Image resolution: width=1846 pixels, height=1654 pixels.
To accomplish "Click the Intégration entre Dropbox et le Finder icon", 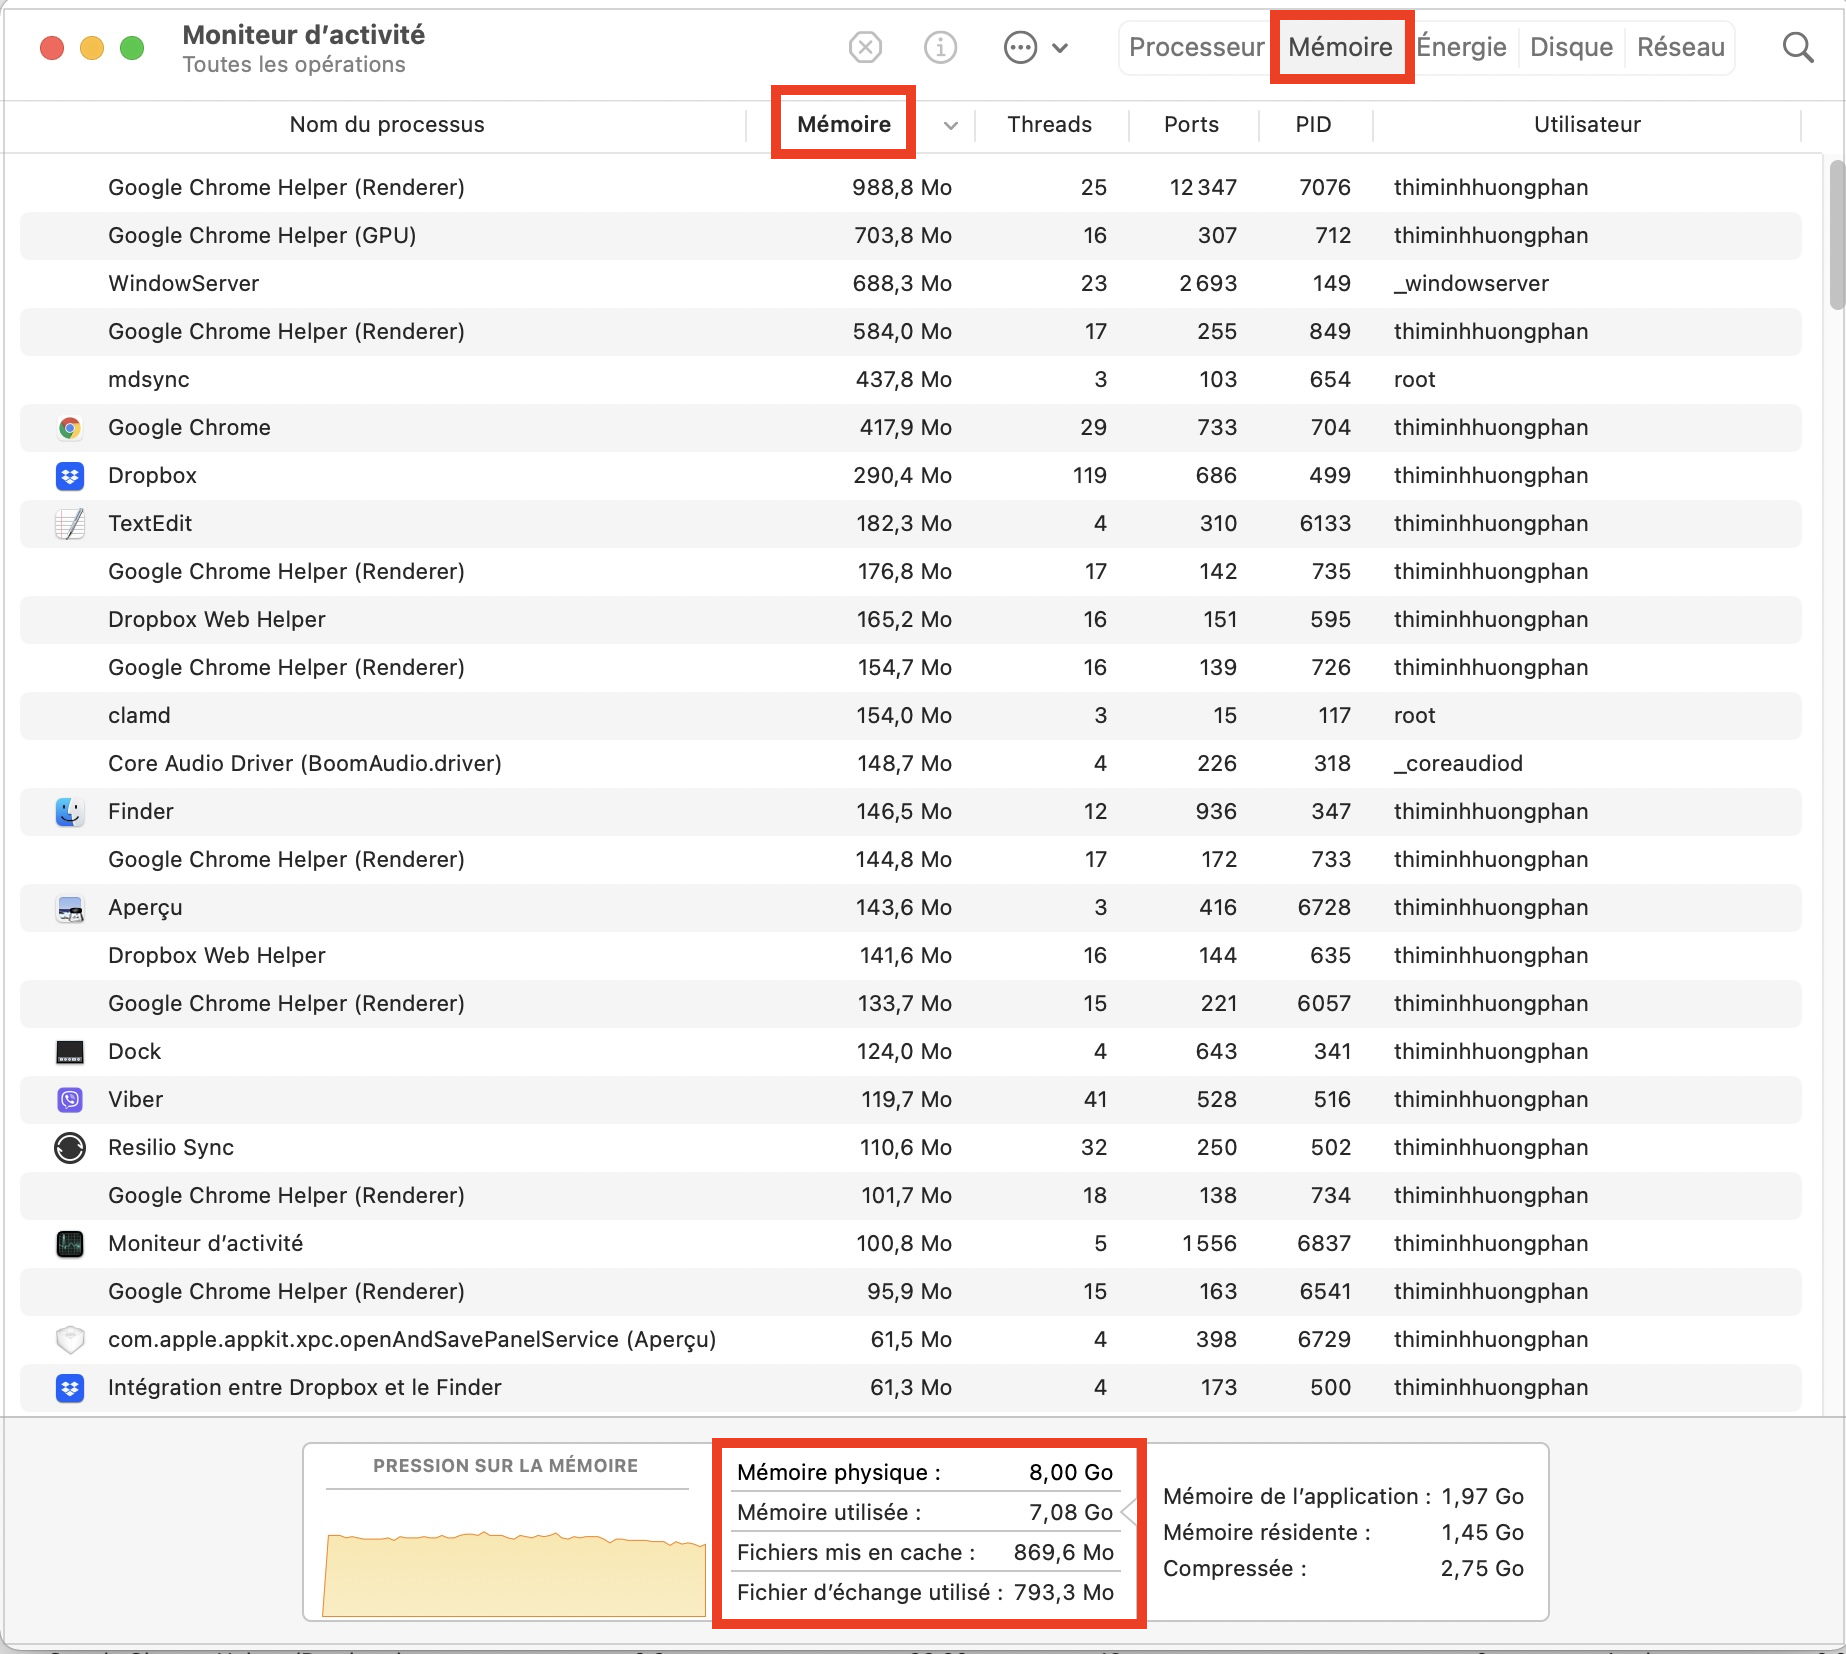I will point(69,1388).
